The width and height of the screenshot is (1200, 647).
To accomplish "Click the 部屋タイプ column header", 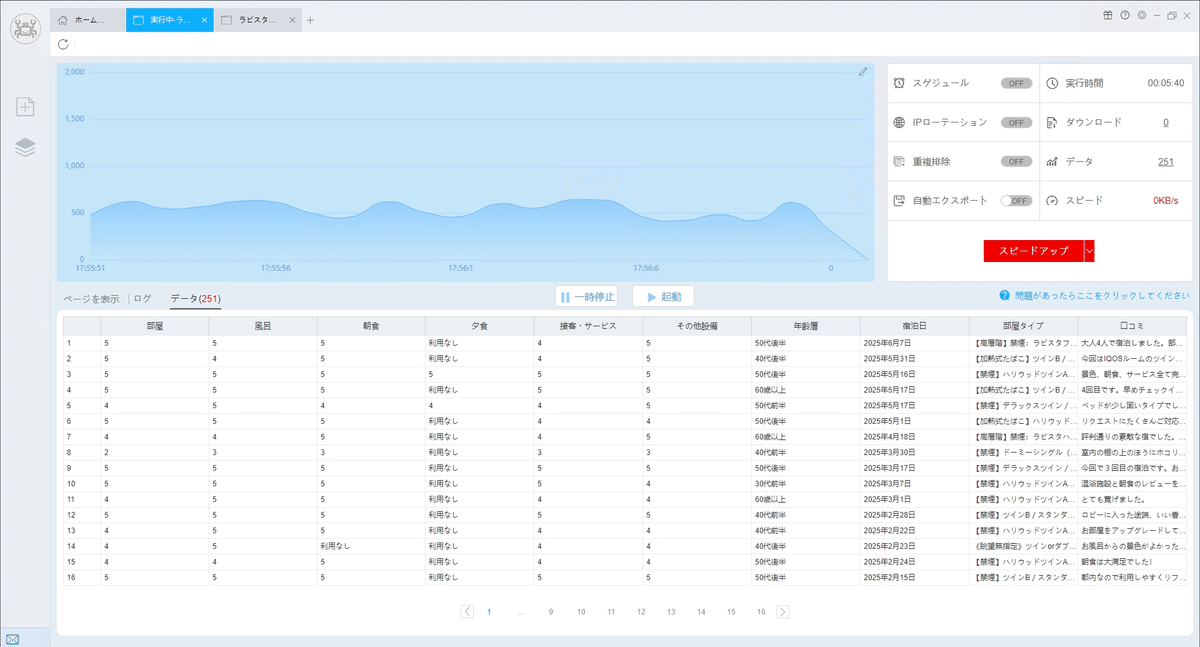I will pos(1022,326).
